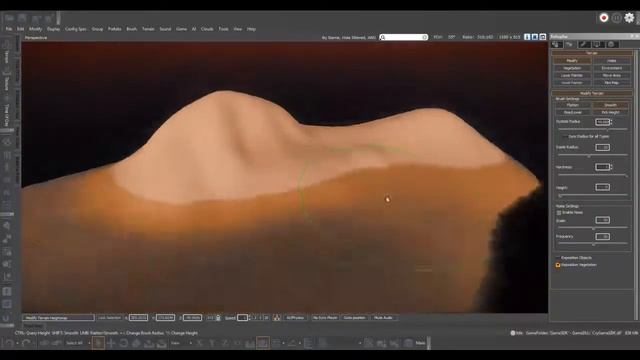Select the Layers tab icon in RollupBar
The height and width of the screenshot is (360, 640).
611,44
